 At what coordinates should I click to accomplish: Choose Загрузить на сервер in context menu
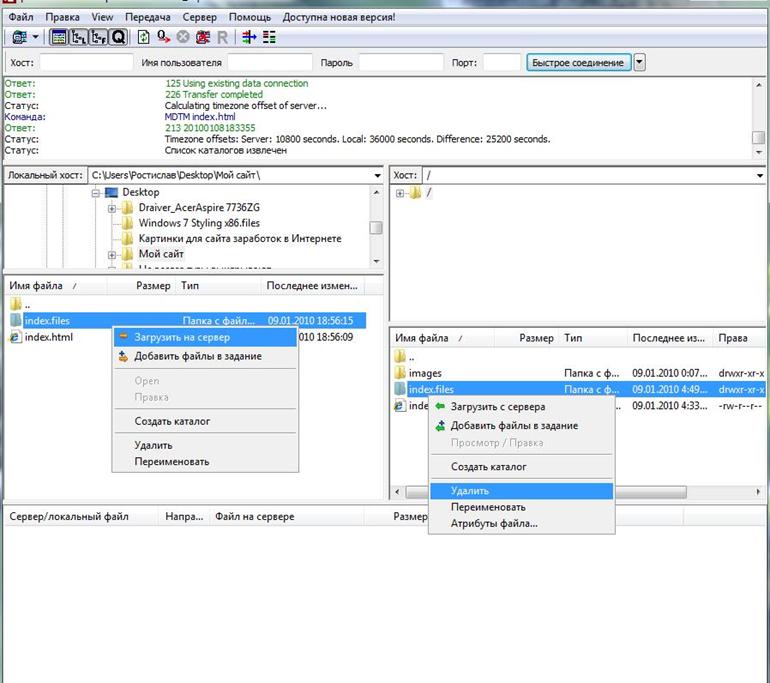[x=205, y=337]
